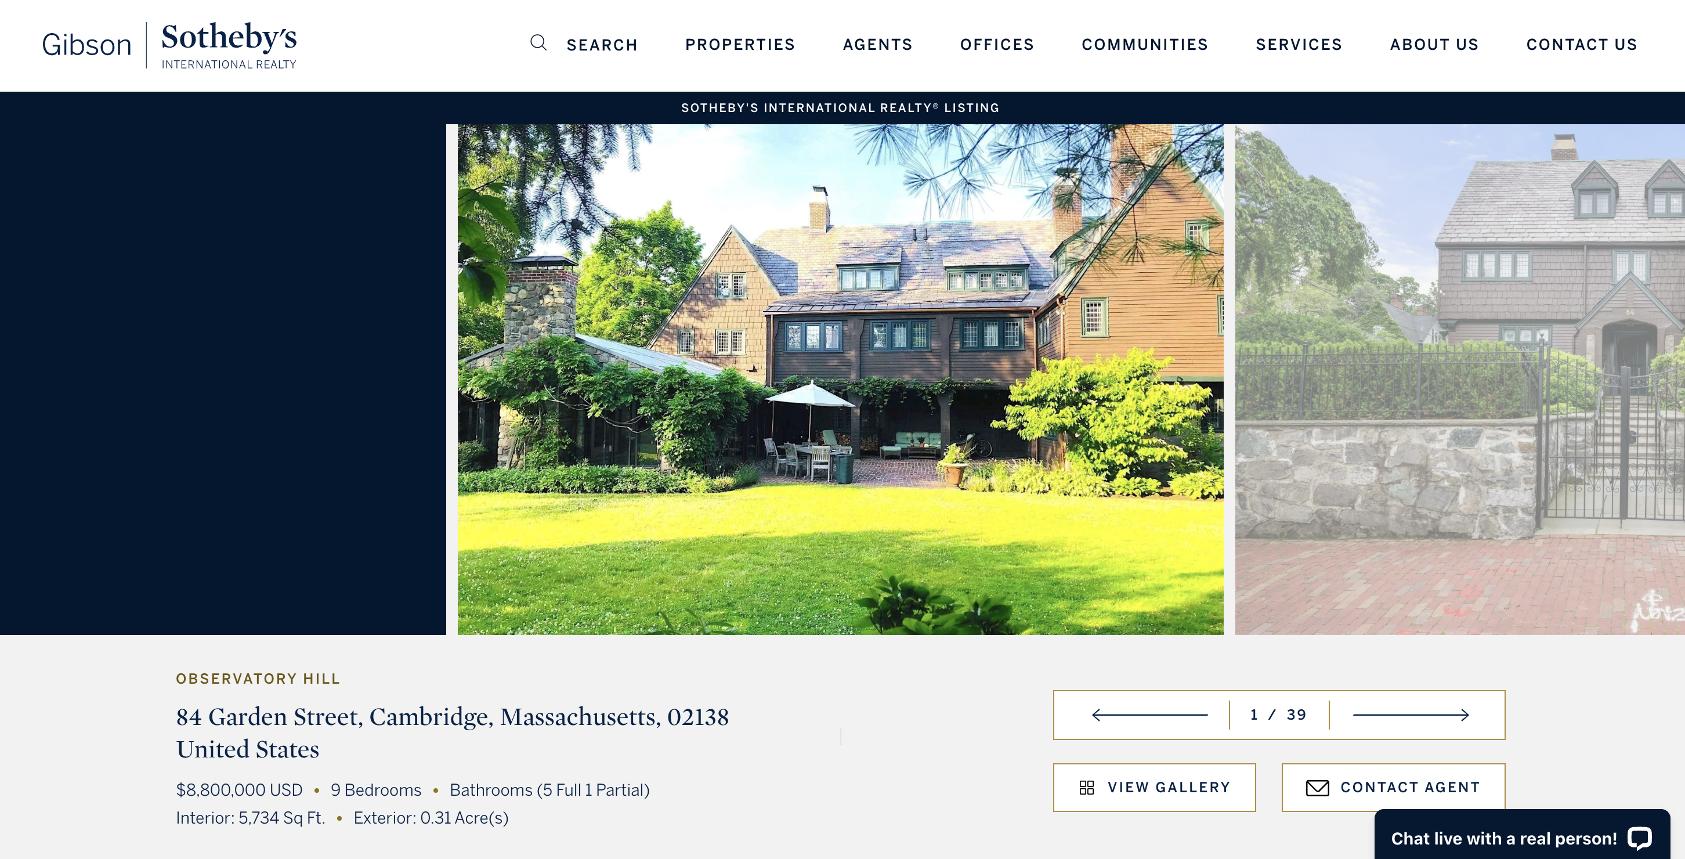The width and height of the screenshot is (1685, 859).
Task: Open the Offices menu item
Action: (997, 45)
